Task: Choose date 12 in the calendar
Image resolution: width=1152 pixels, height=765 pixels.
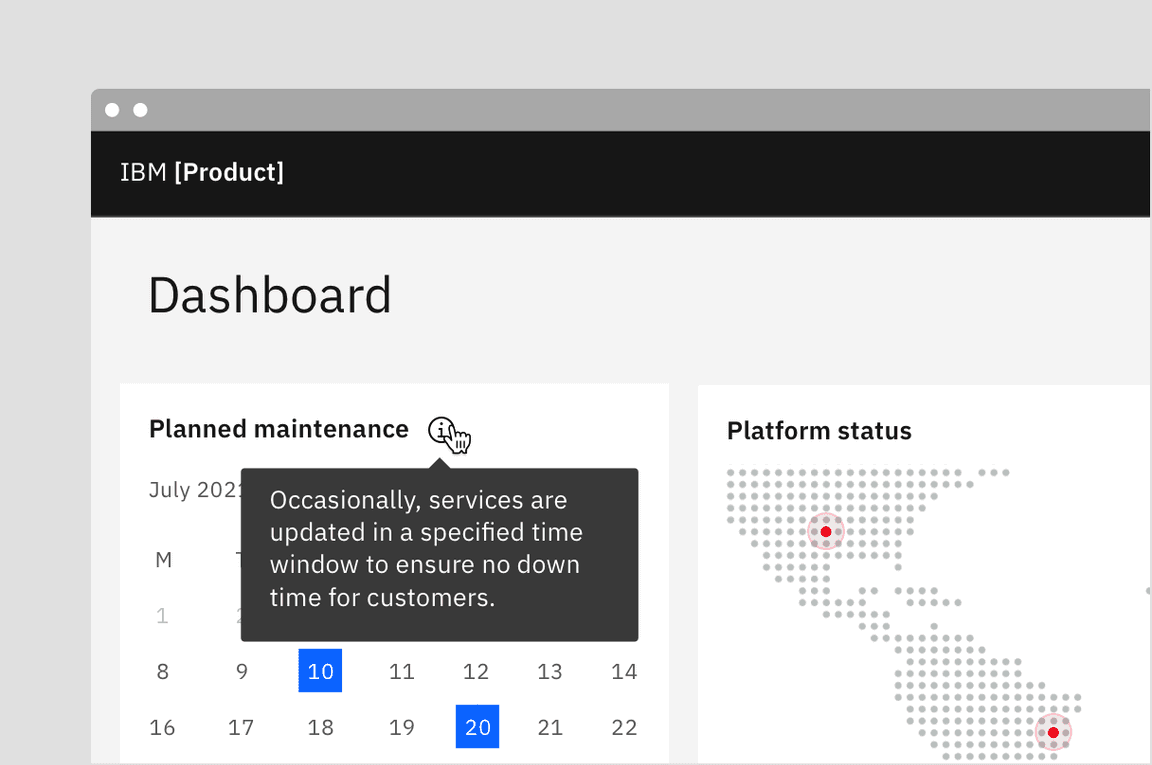Action: tap(476, 671)
